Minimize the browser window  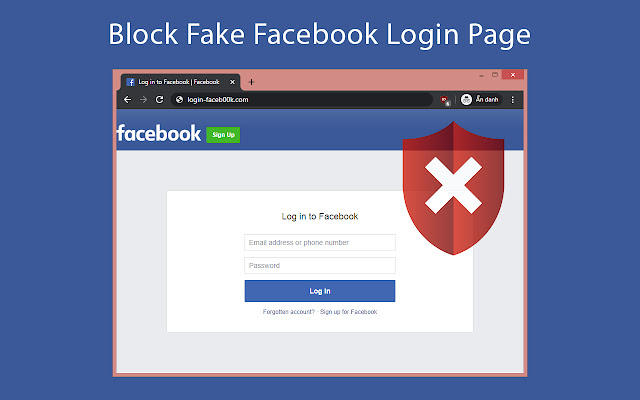(480, 75)
